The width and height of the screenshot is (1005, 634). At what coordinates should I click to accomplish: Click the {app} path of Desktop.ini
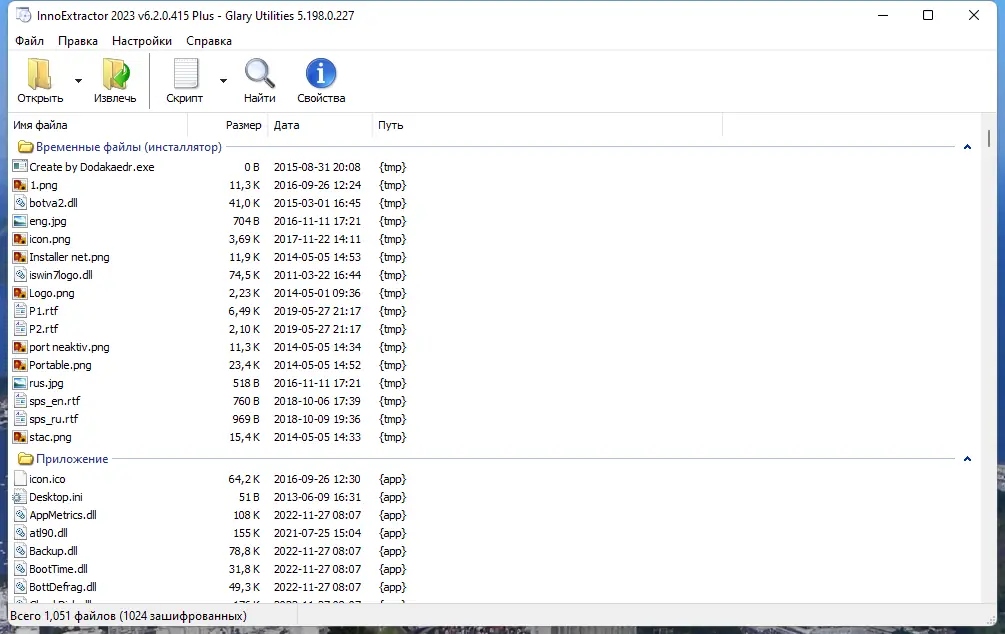tap(392, 497)
